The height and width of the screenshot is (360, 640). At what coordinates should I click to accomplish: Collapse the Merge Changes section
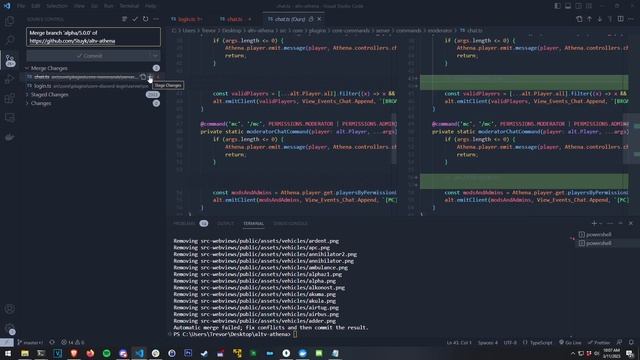27,68
